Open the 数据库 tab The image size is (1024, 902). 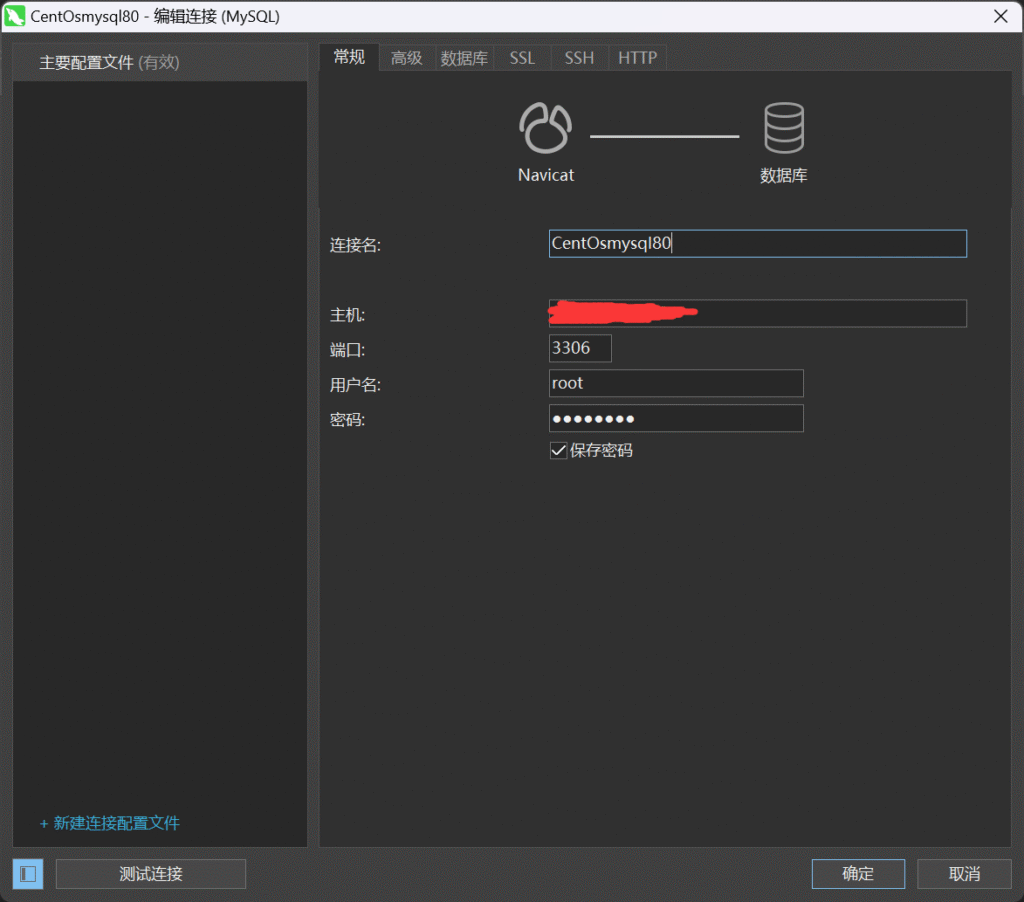click(x=464, y=58)
